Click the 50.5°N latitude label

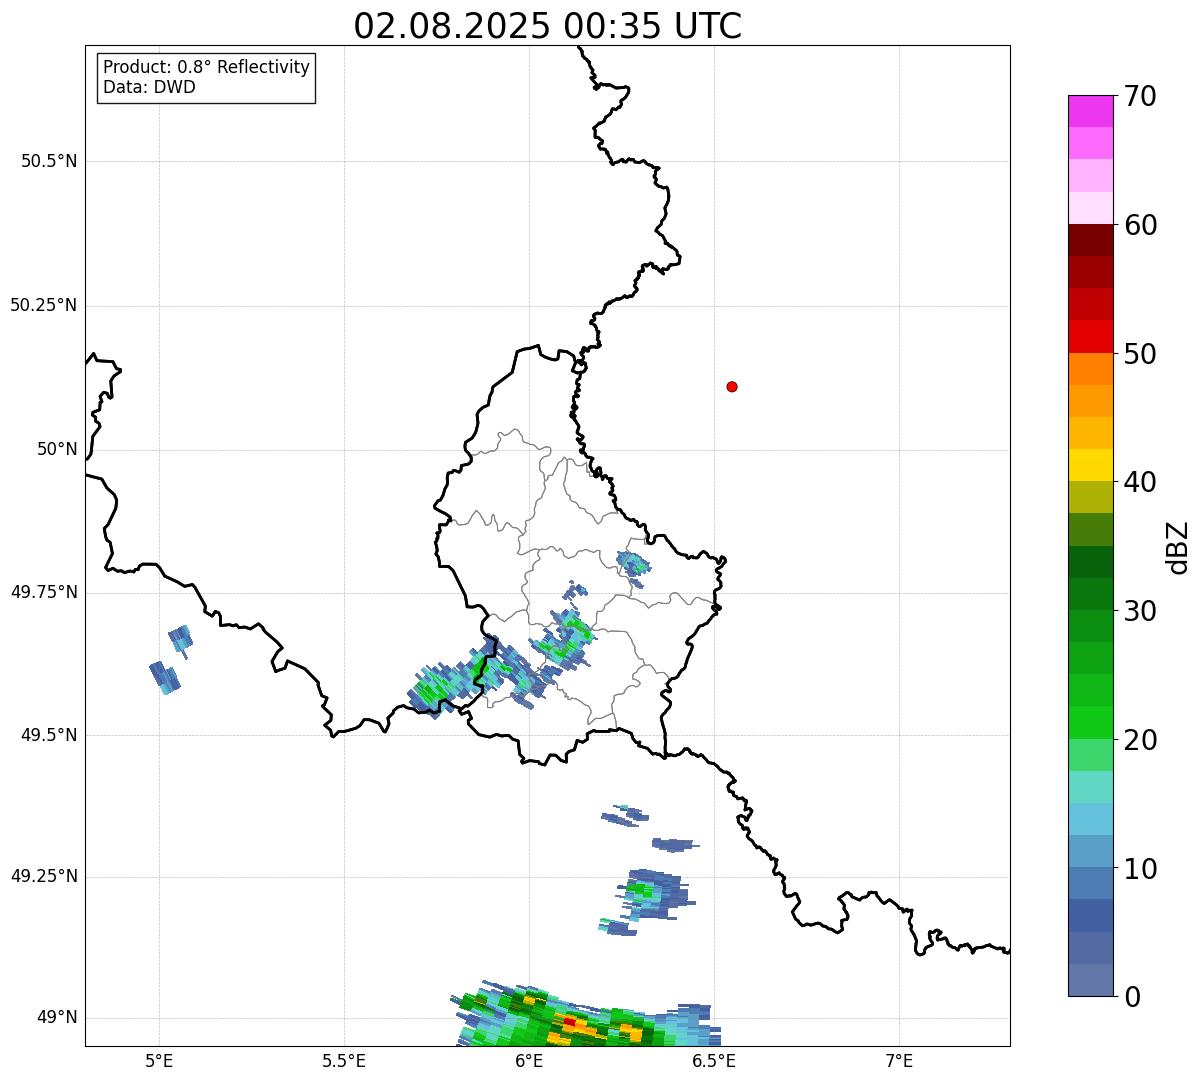pyautogui.click(x=49, y=161)
